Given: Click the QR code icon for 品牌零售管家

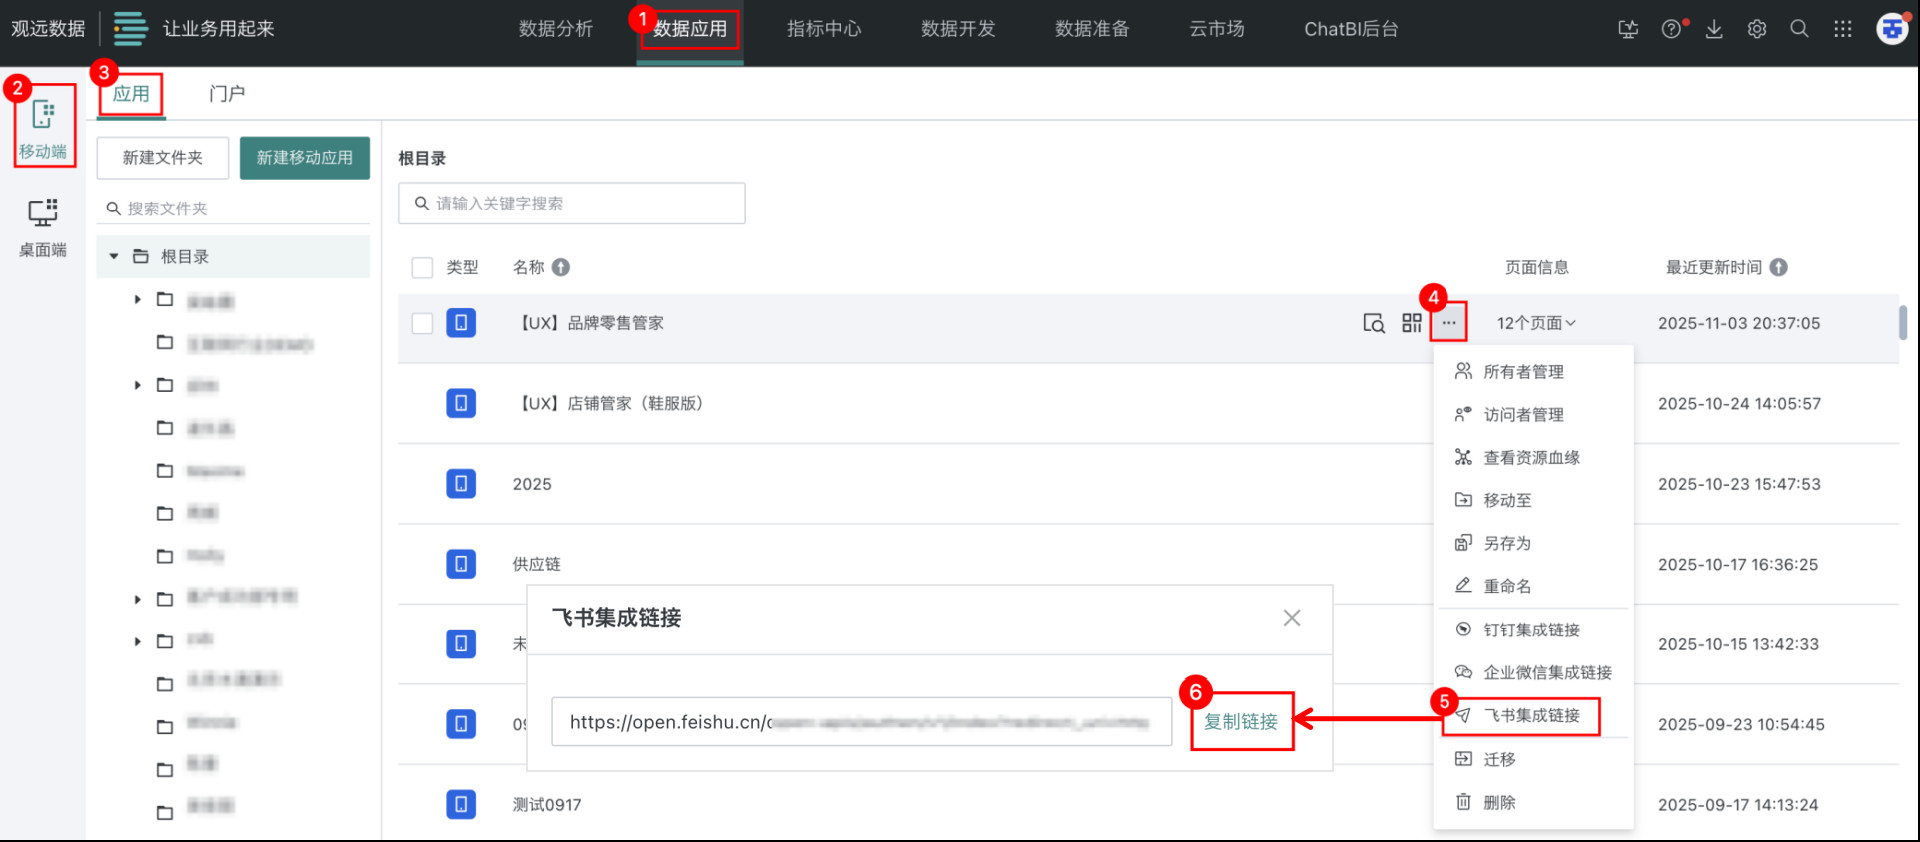Looking at the screenshot, I should (x=1411, y=323).
